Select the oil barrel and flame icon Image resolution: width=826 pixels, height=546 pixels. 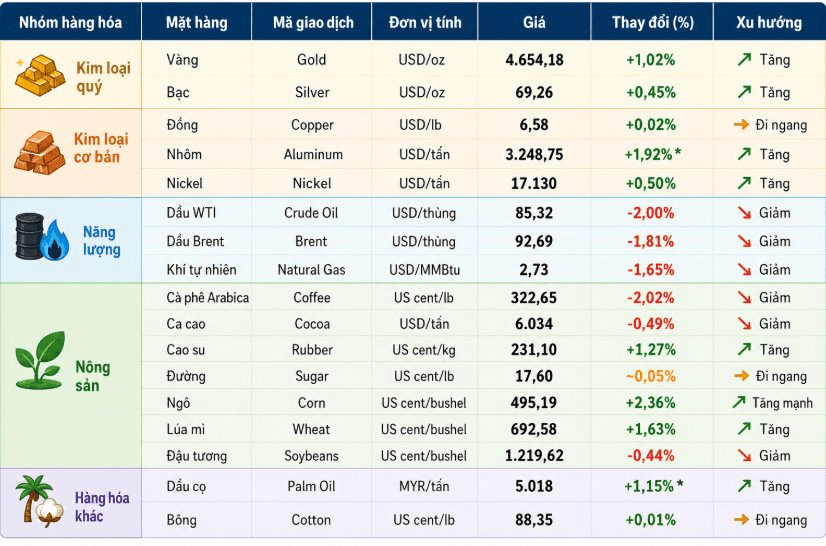coord(42,237)
